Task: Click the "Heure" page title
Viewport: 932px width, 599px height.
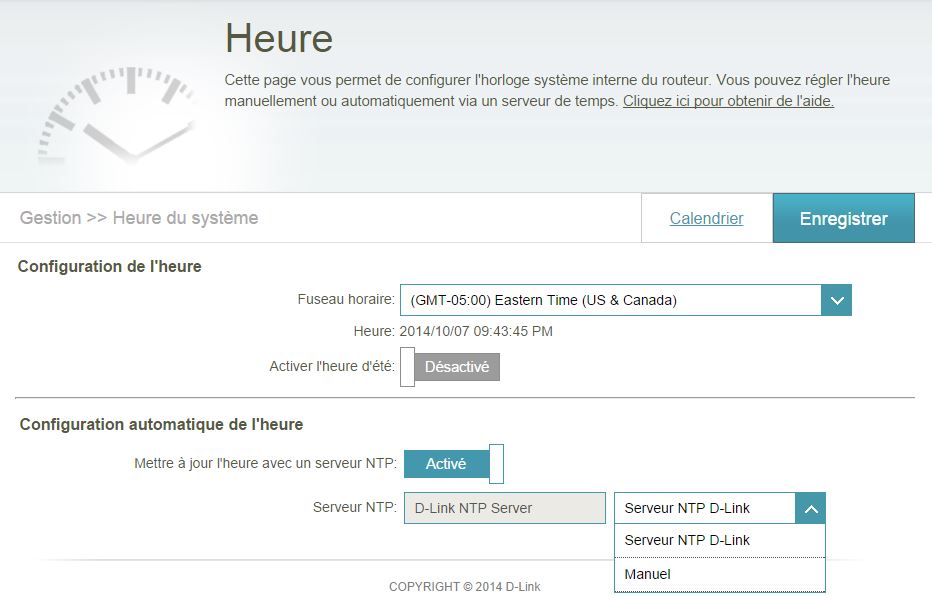Action: 278,38
